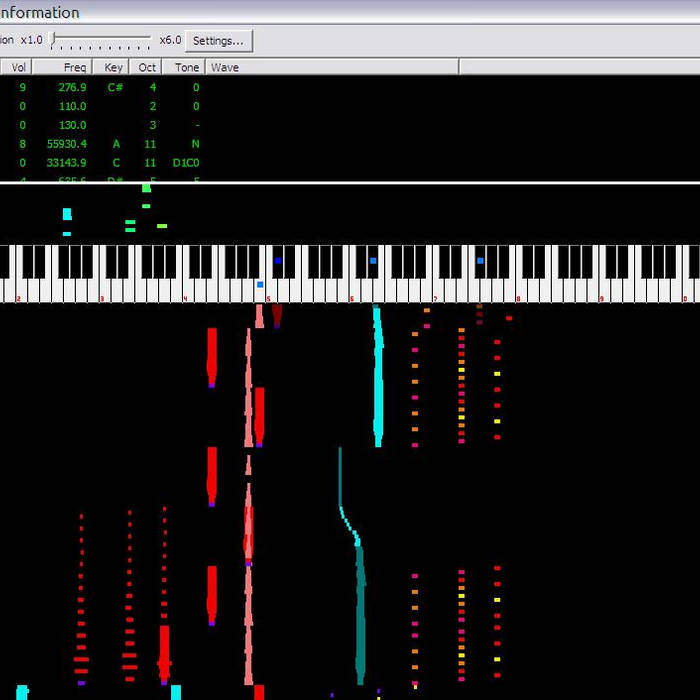Click the white horizontal splitter bar
The height and width of the screenshot is (700, 700).
tap(350, 183)
